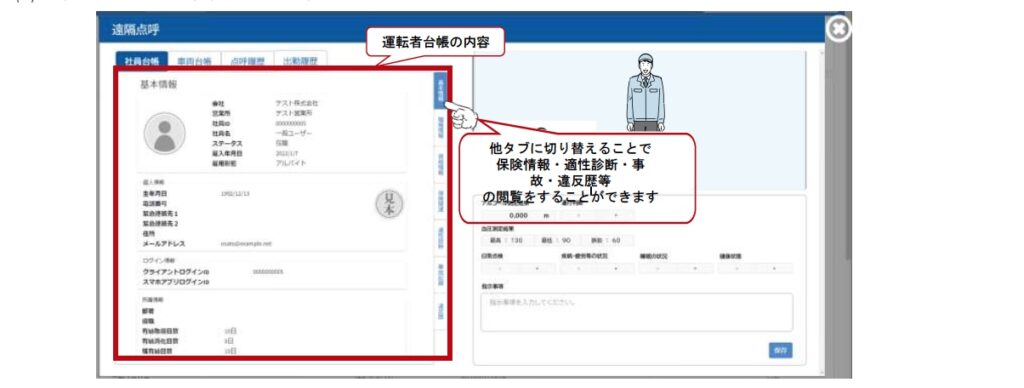
Task: Click the 基本情報 section heading
Action: (x=159, y=84)
